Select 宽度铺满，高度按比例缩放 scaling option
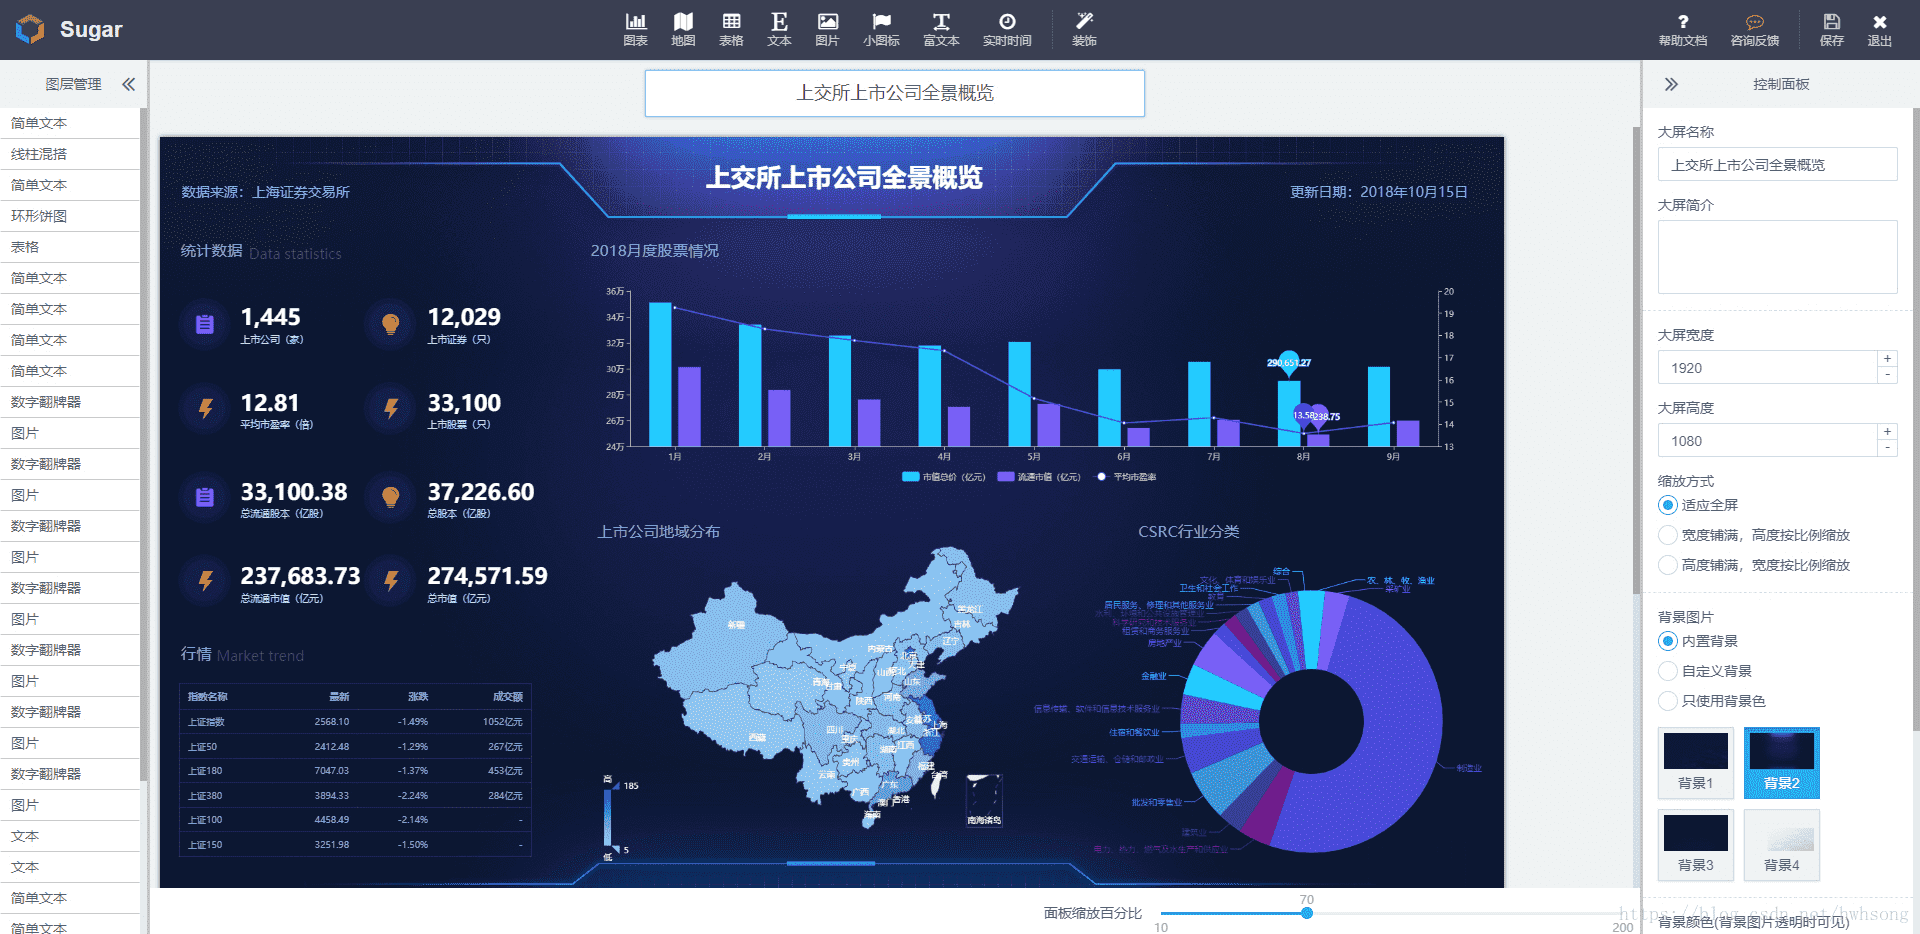 coord(1754,535)
